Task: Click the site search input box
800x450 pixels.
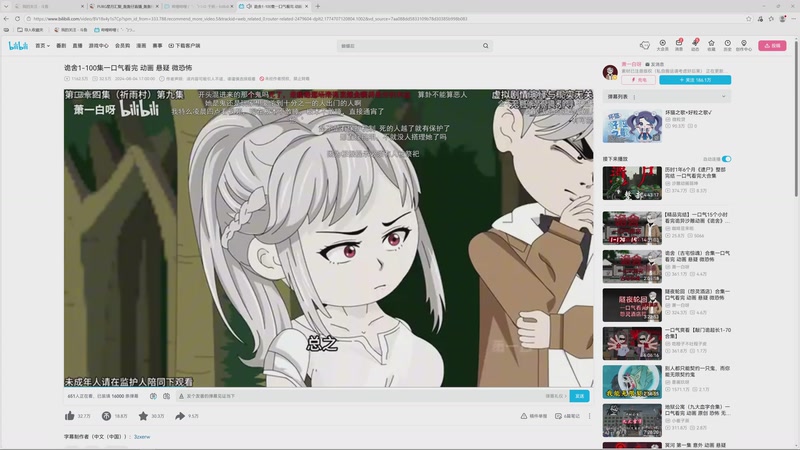Action: (x=410, y=46)
